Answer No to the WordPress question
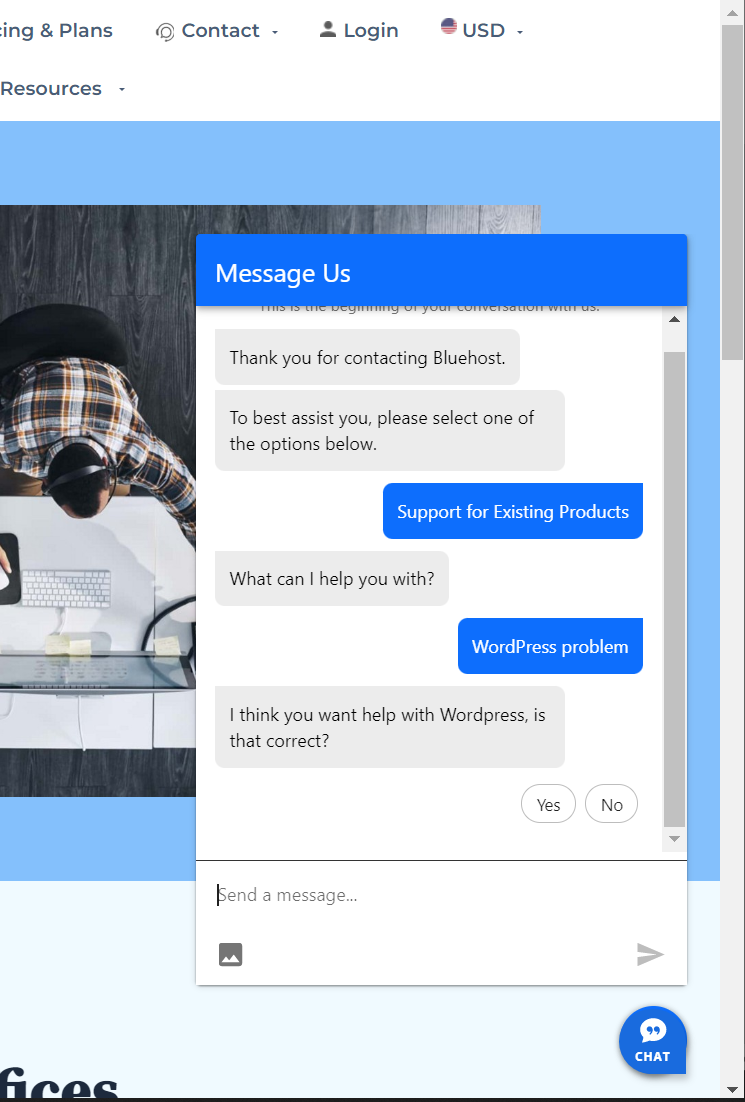 (611, 804)
